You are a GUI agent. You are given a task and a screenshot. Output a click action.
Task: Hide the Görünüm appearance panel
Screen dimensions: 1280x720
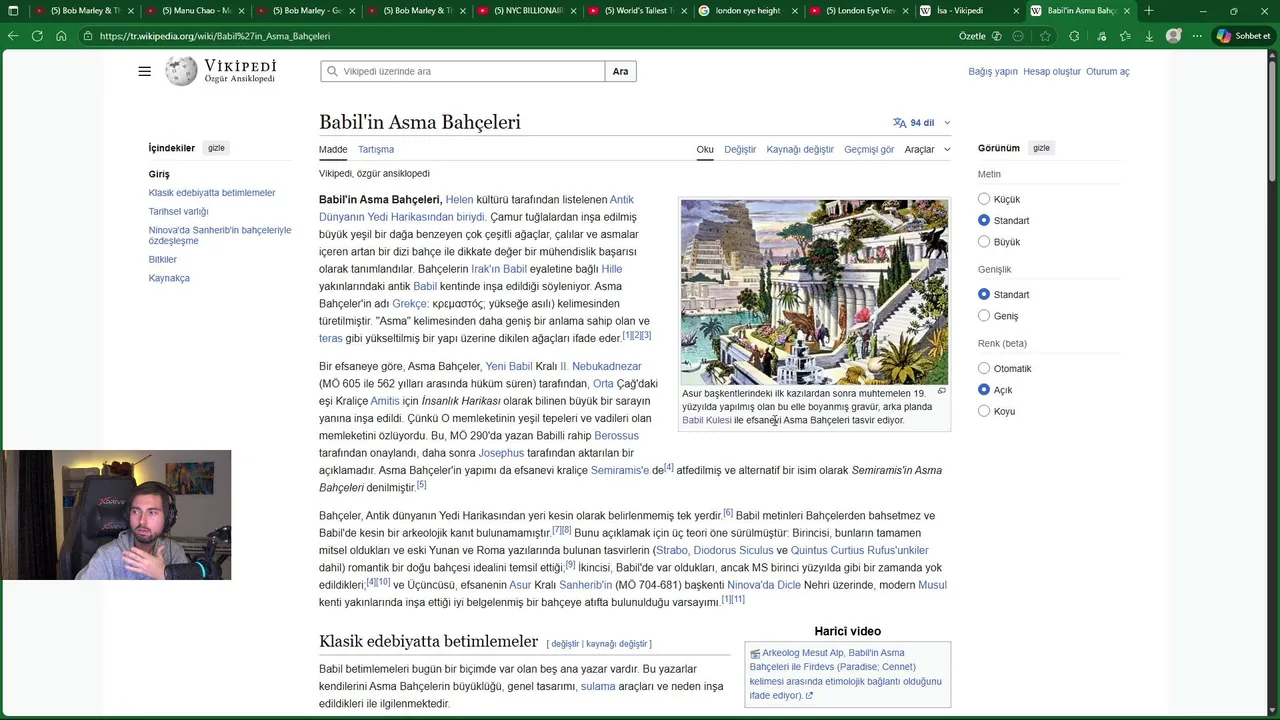click(1041, 148)
